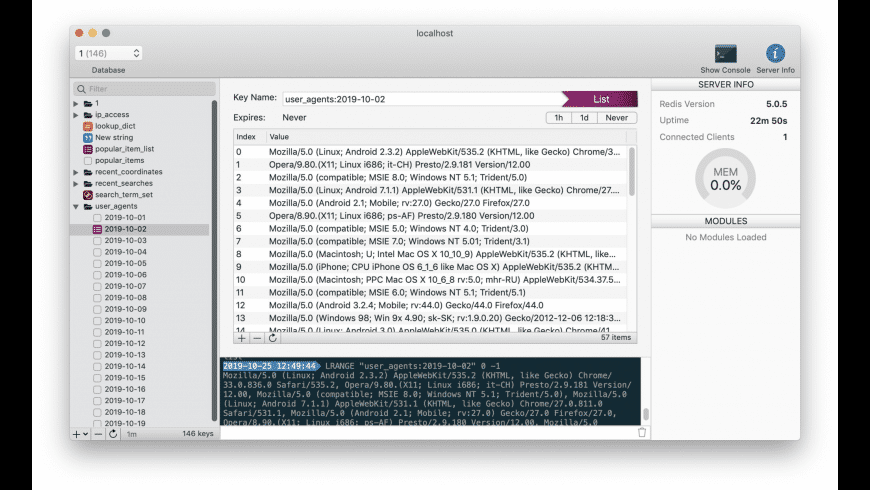This screenshot has height=490, width=870.
Task: Add a new list item with plus
Action: point(241,338)
